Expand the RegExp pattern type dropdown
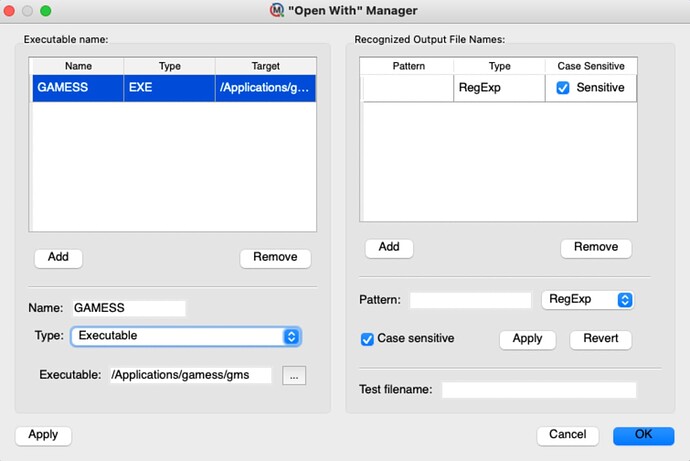This screenshot has width=690, height=461. pyautogui.click(x=587, y=300)
